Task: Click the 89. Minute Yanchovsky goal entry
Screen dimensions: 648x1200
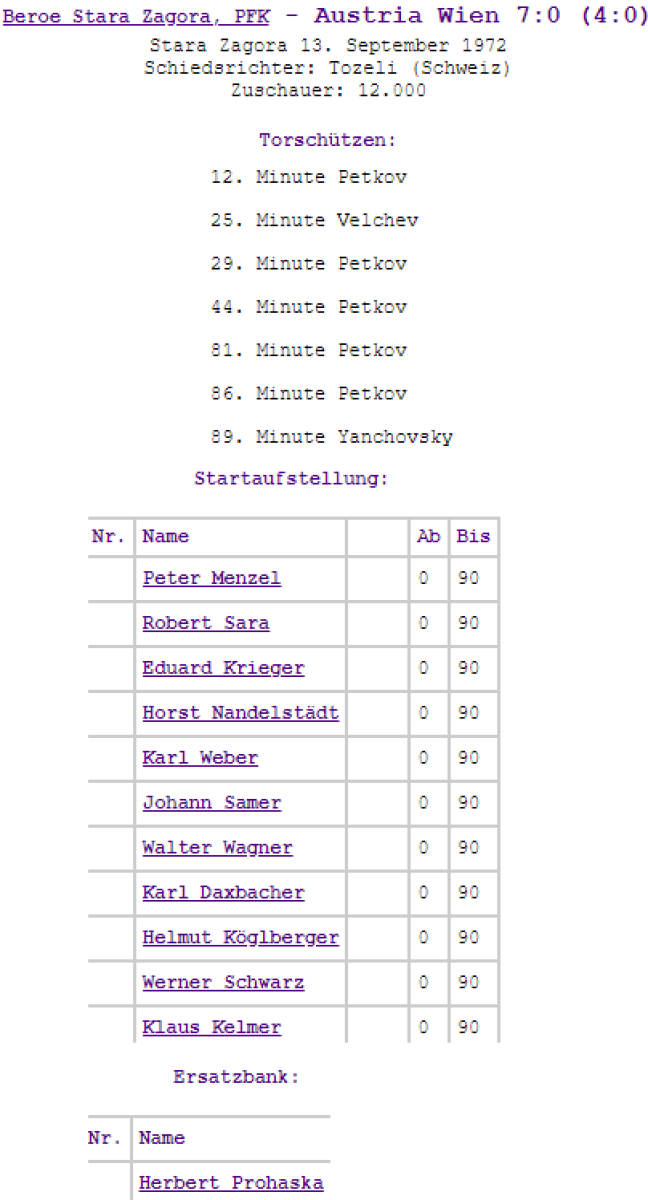Action: click(331, 437)
